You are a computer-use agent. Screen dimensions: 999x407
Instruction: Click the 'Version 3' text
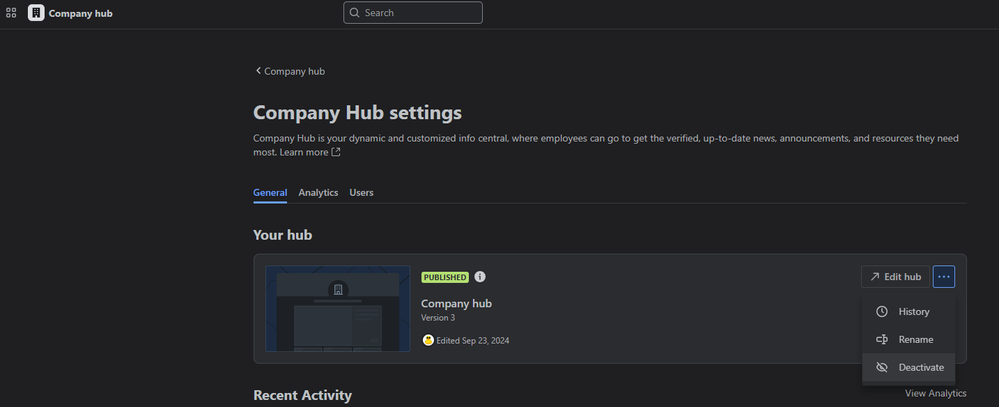pyautogui.click(x=438, y=317)
